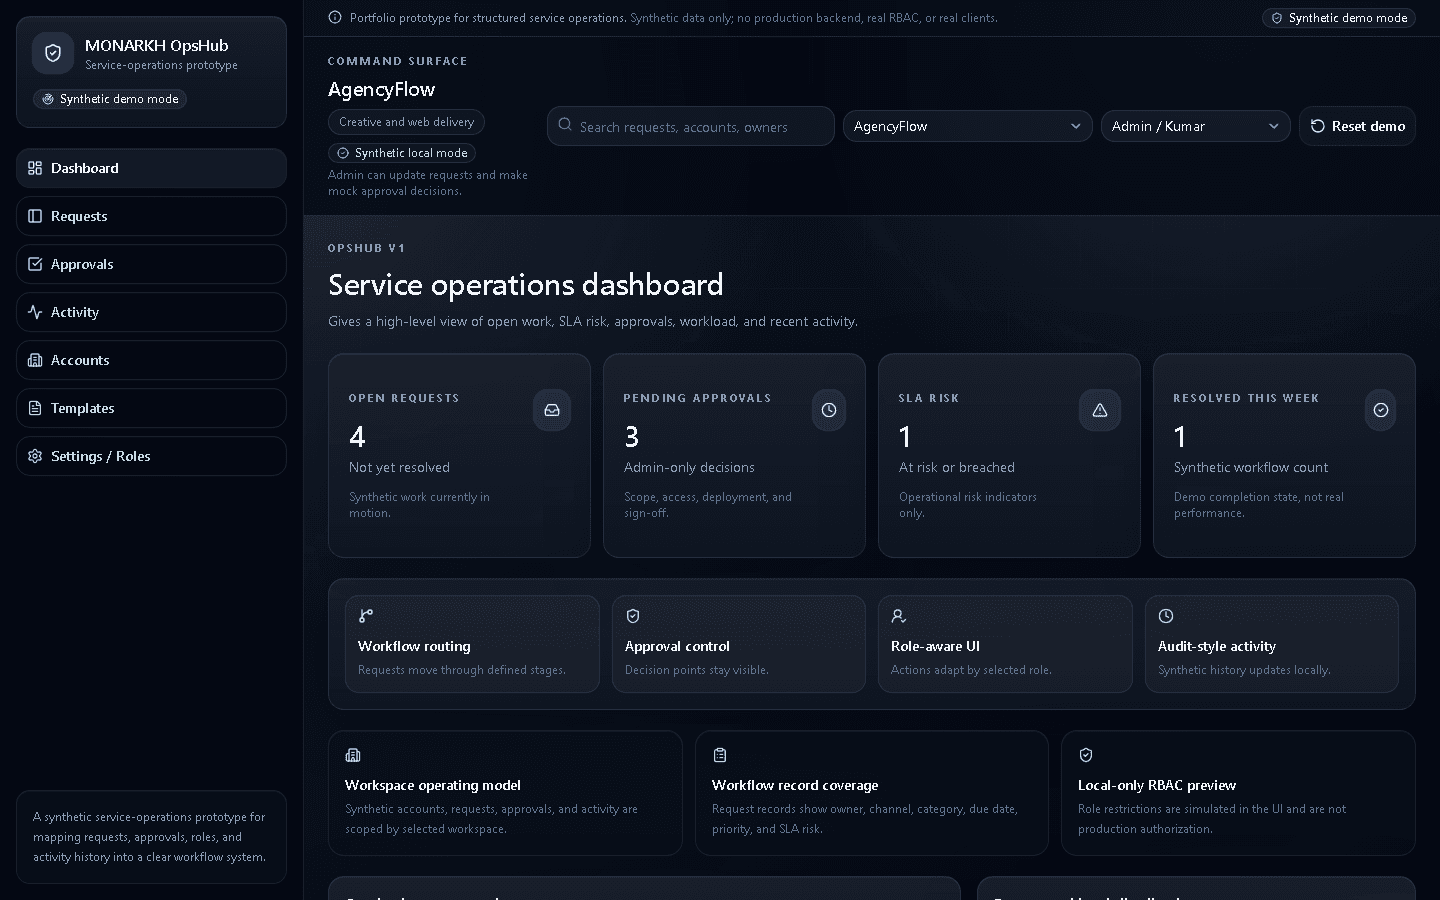
Task: Click the circular arrow icon on Reset demo
Action: coord(1318,126)
